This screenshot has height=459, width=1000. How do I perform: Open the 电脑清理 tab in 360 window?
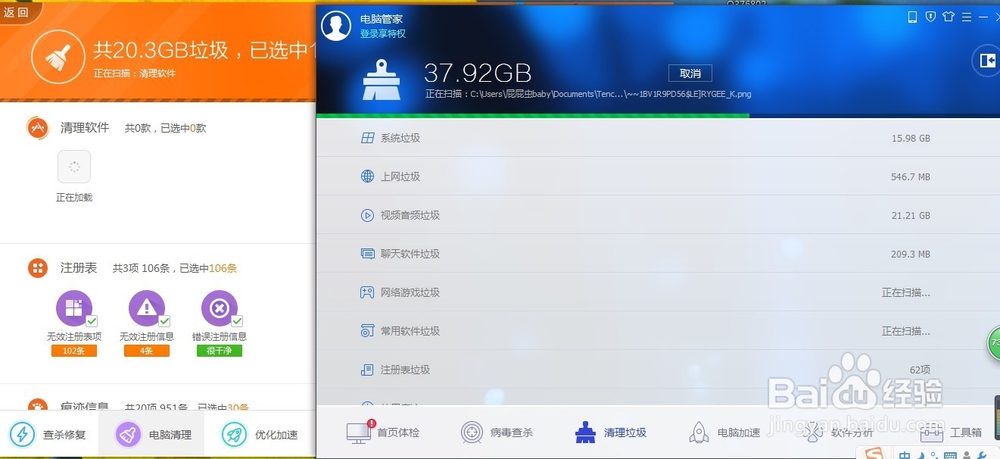(152, 435)
